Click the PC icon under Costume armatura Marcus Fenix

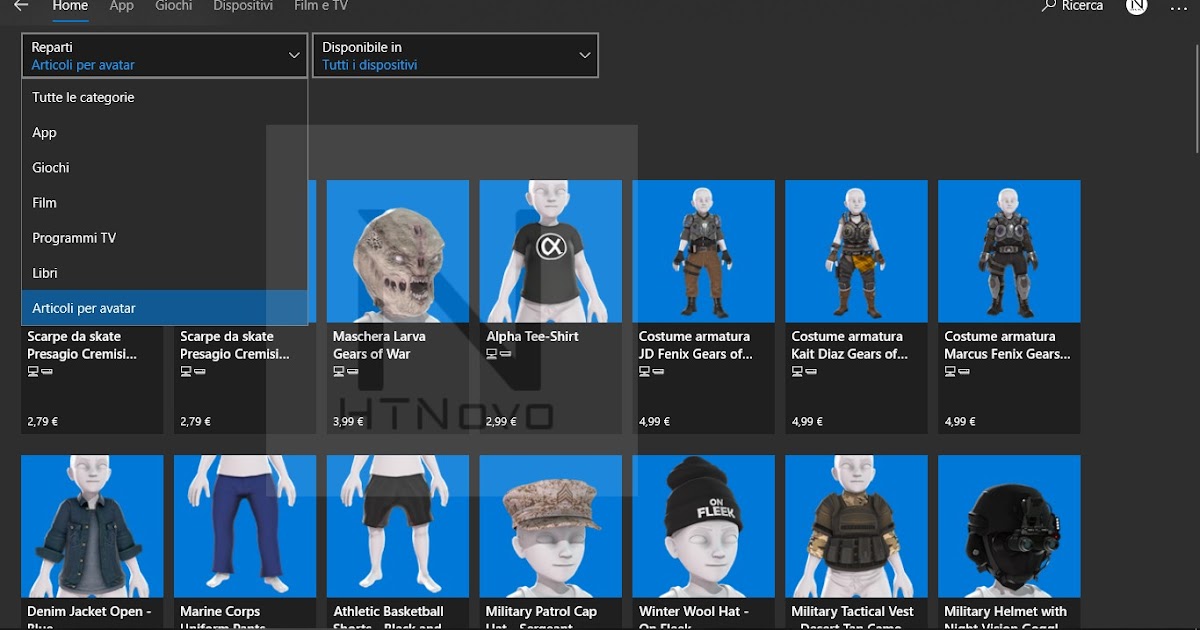pyautogui.click(x=949, y=371)
